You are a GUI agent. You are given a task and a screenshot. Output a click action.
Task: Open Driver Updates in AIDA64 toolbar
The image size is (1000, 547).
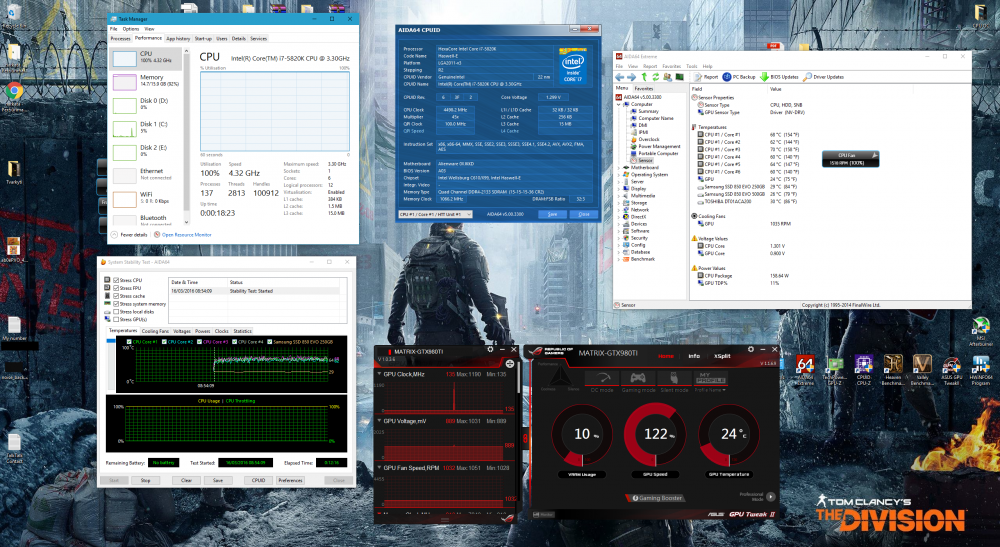(823, 77)
